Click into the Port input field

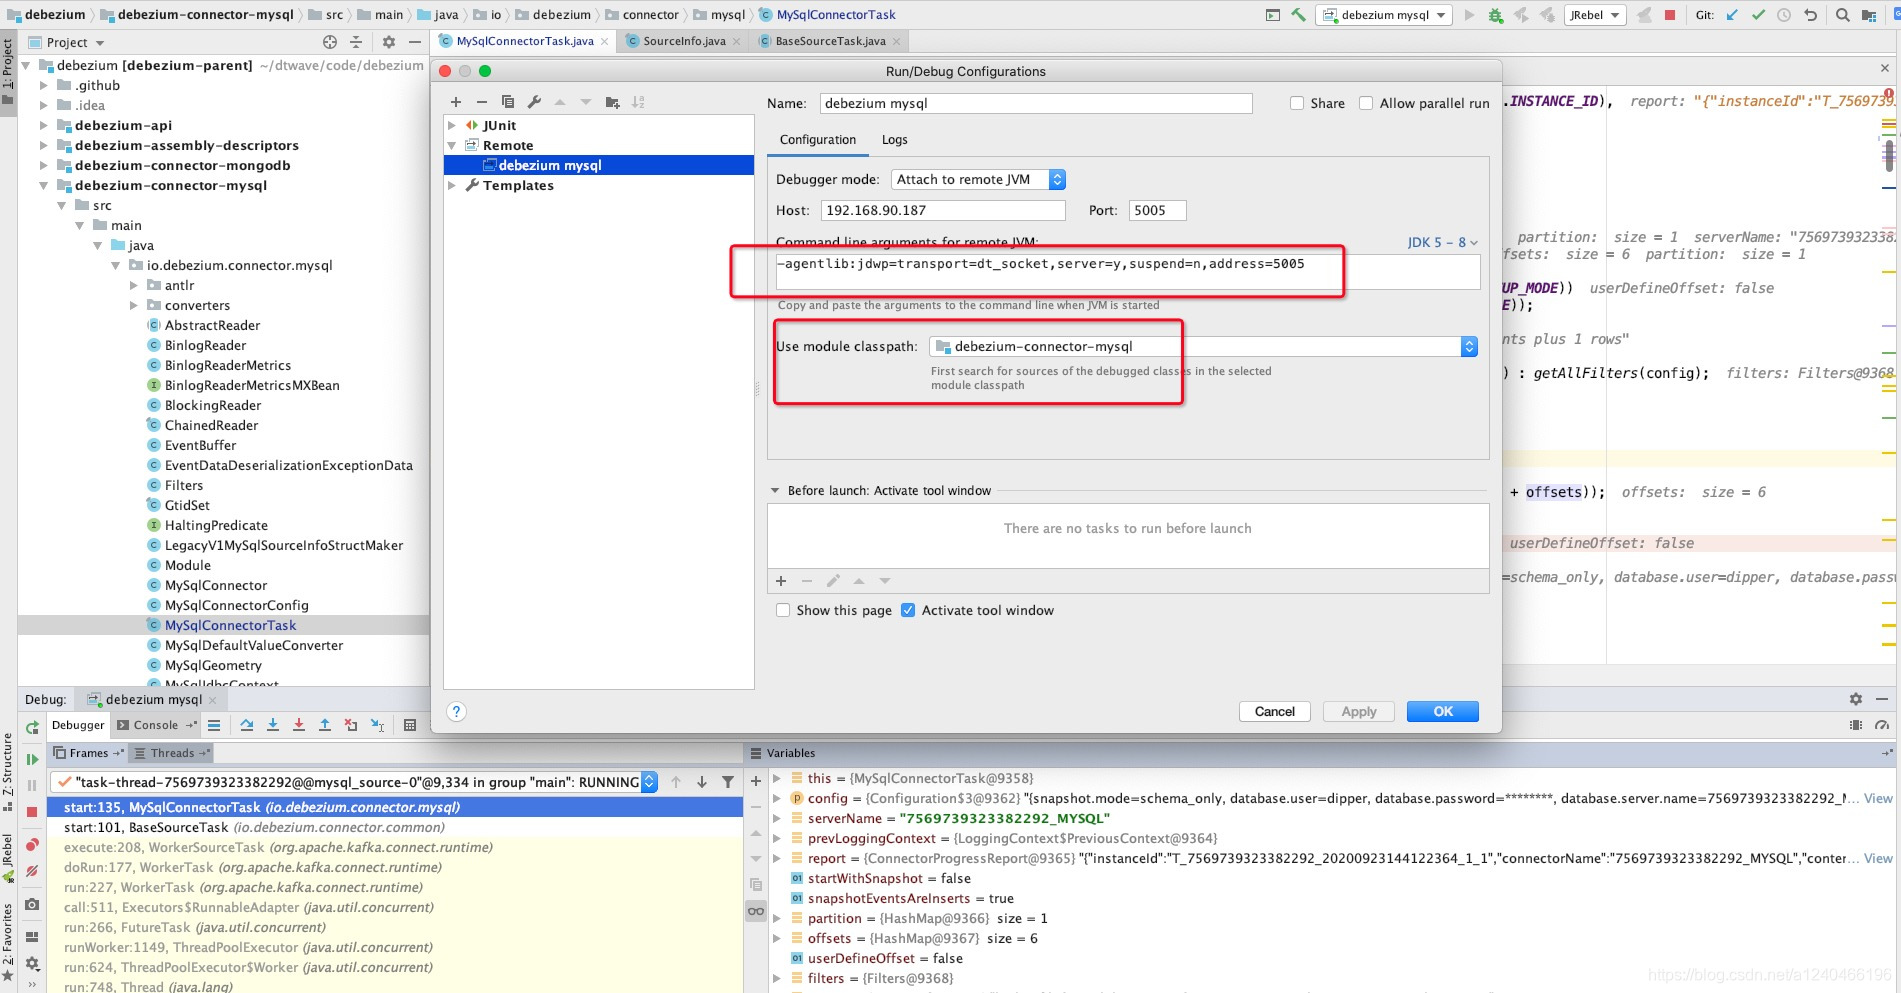pyautogui.click(x=1157, y=210)
